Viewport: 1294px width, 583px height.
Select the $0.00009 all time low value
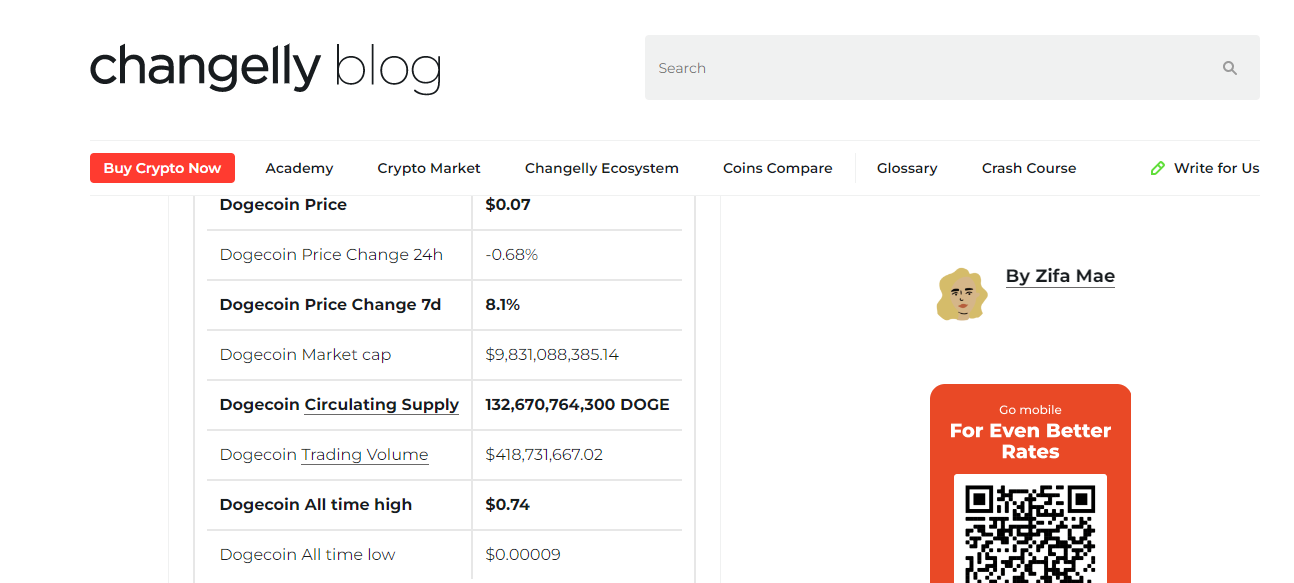pyautogui.click(x=523, y=555)
